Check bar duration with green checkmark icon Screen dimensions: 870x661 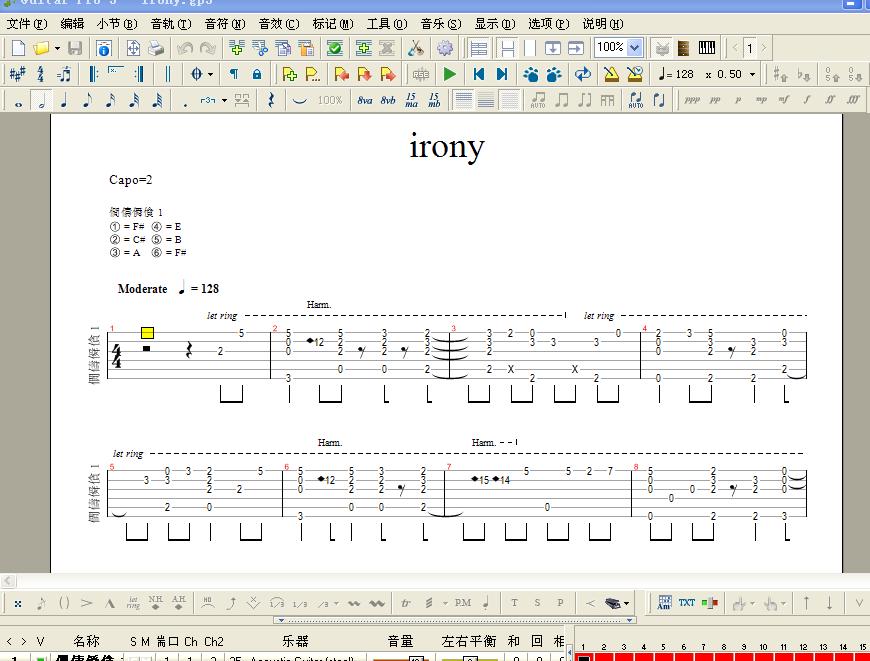335,48
